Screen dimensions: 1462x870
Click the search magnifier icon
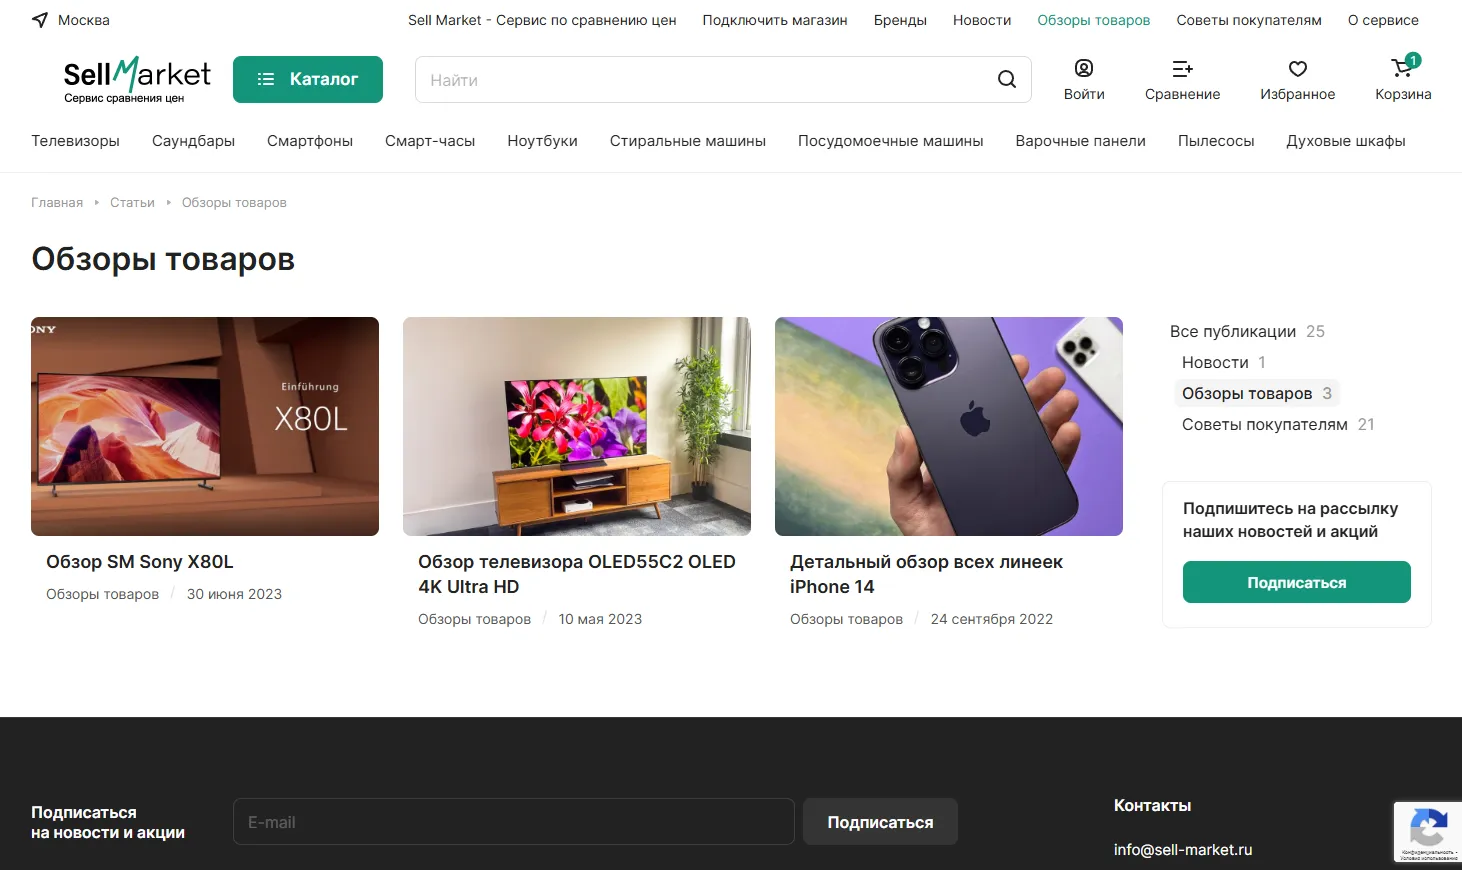click(x=1006, y=80)
